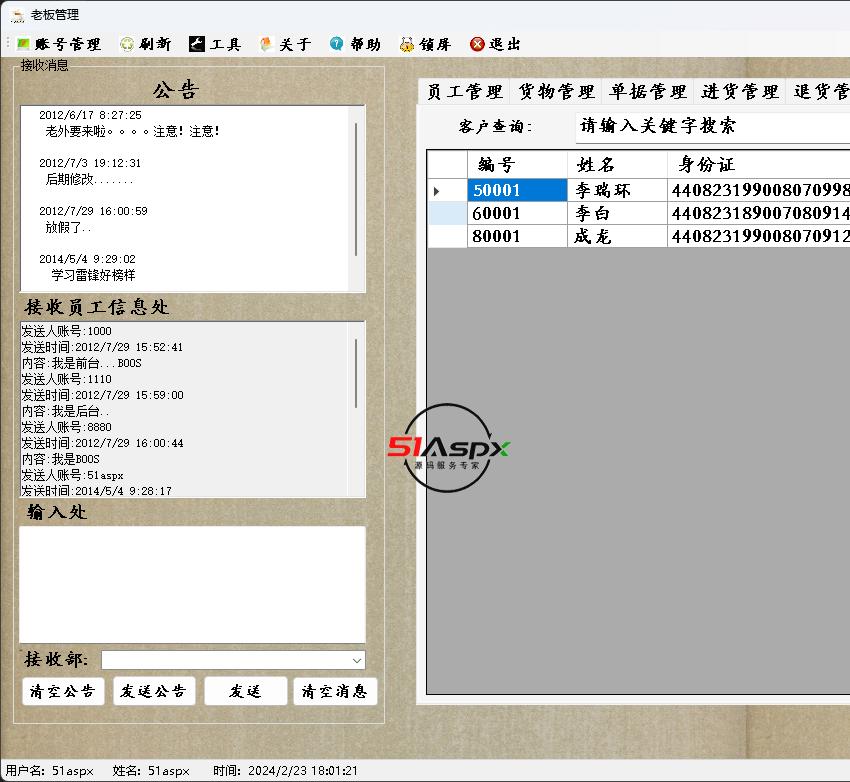Viewport: 850px width, 782px height.
Task: Click the announcement 后期修改 text
Action: click(89, 179)
